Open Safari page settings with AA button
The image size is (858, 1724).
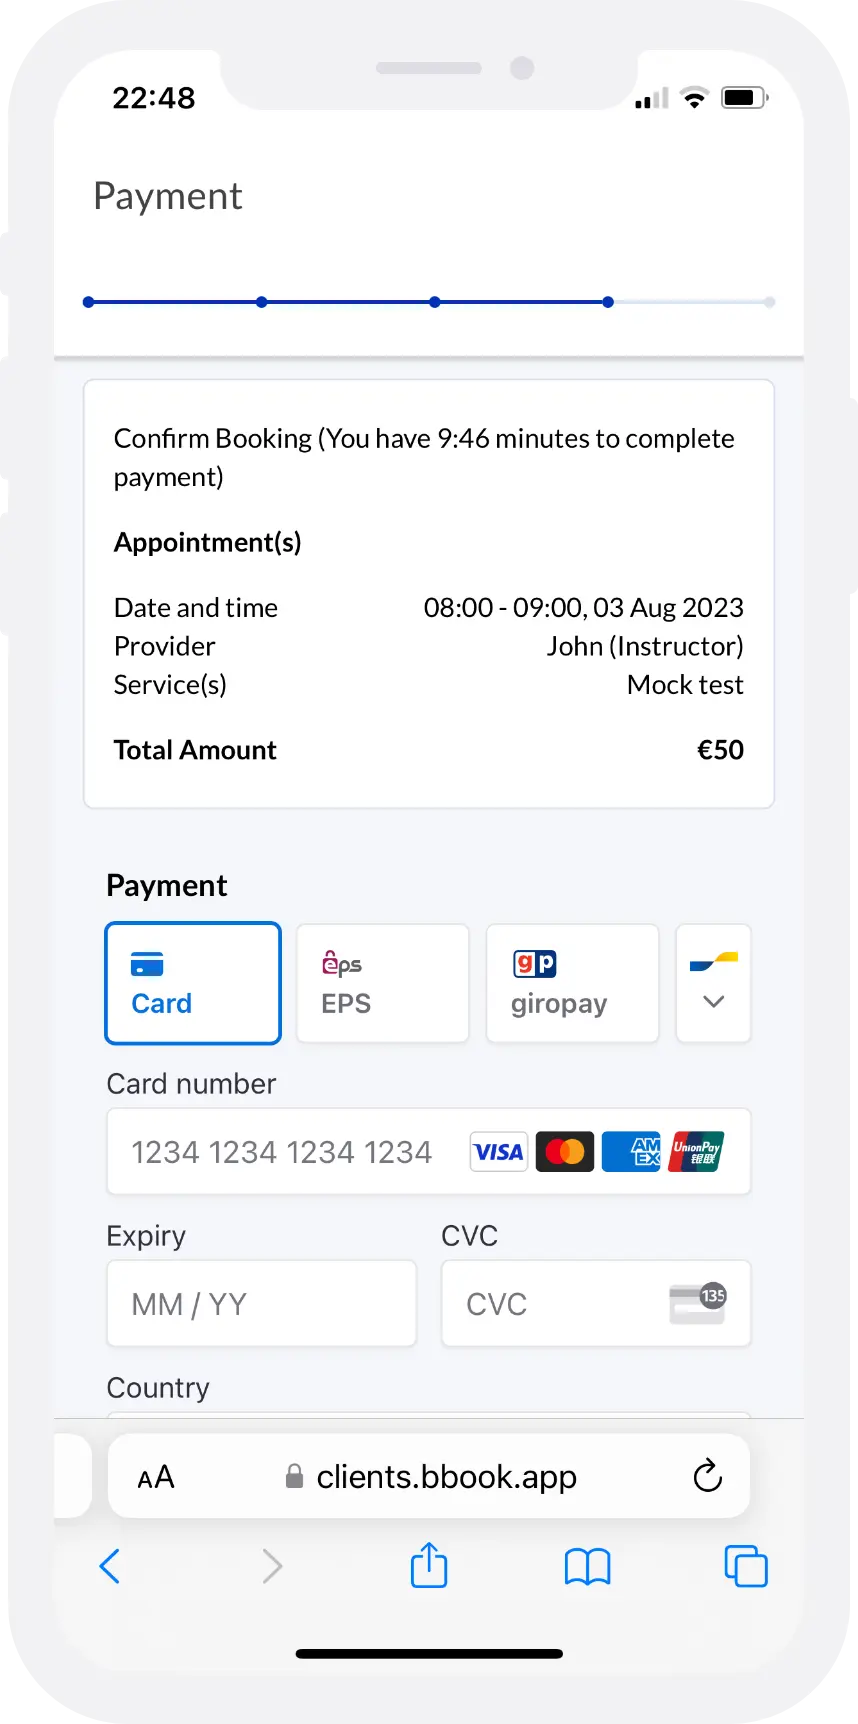tap(155, 1475)
